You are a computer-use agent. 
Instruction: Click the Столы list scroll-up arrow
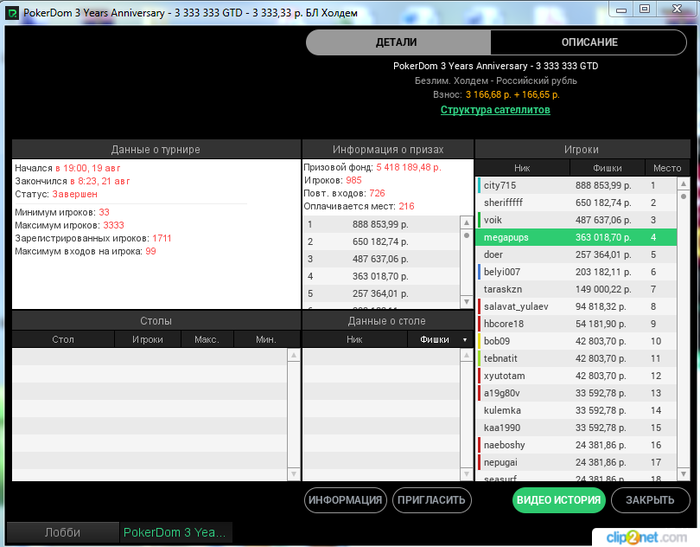pyautogui.click(x=294, y=355)
